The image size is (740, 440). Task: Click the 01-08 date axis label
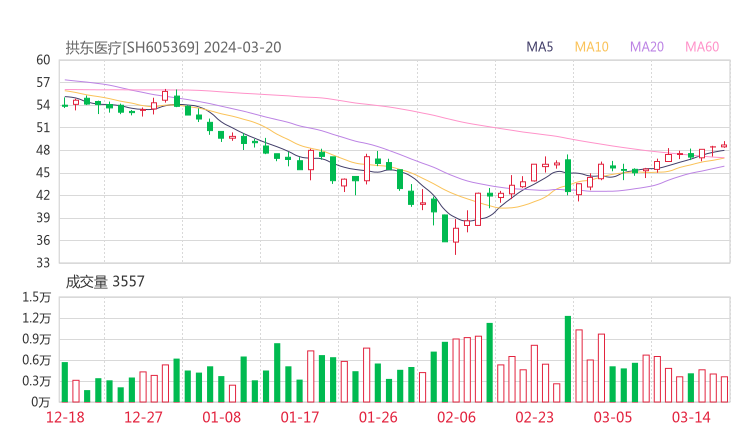221,417
